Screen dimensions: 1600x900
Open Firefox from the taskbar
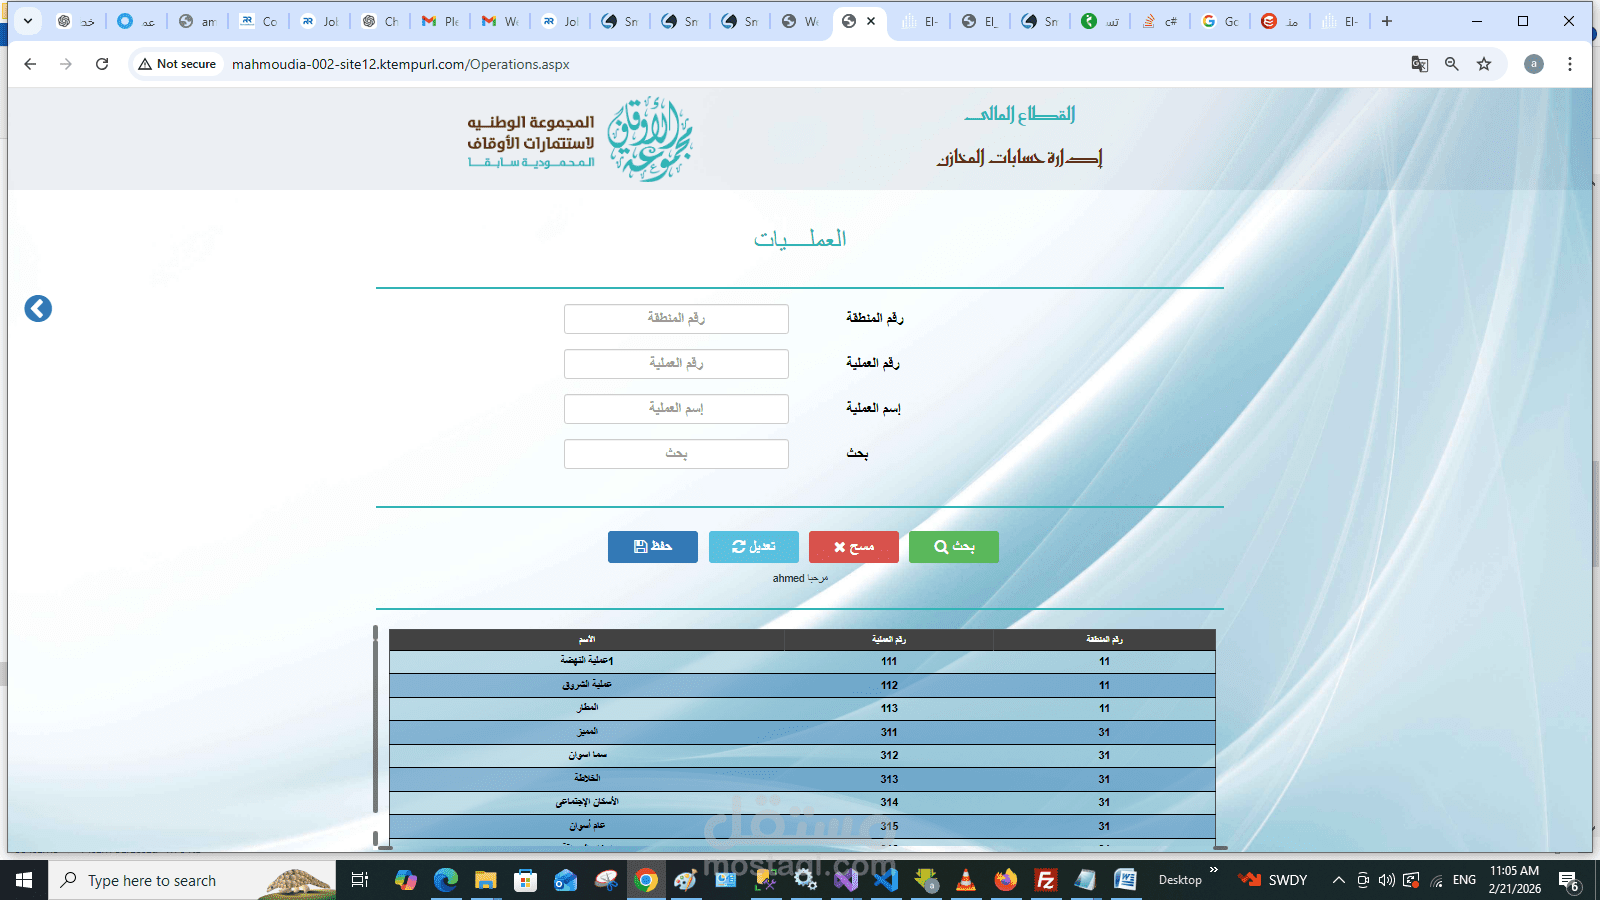click(x=1005, y=880)
